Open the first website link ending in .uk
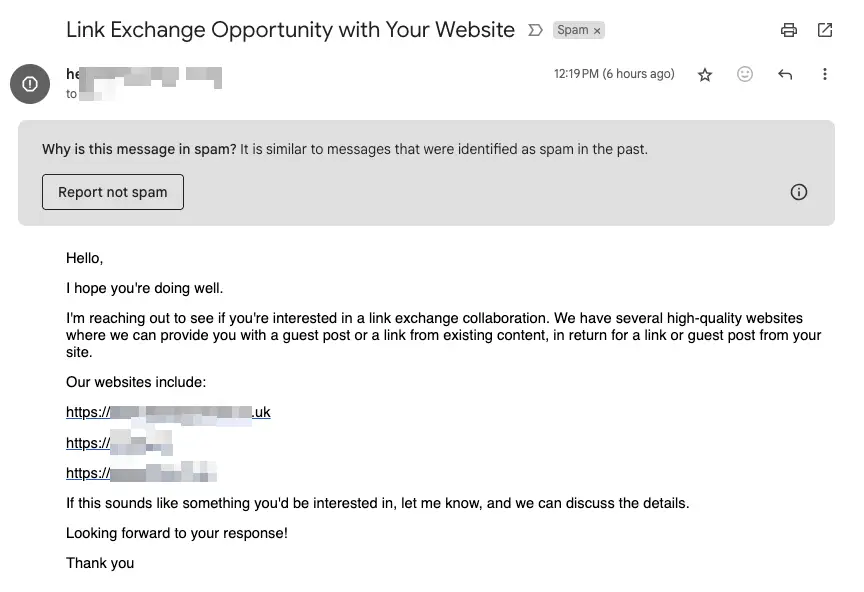Viewport: 864px width, 592px height. pos(168,412)
